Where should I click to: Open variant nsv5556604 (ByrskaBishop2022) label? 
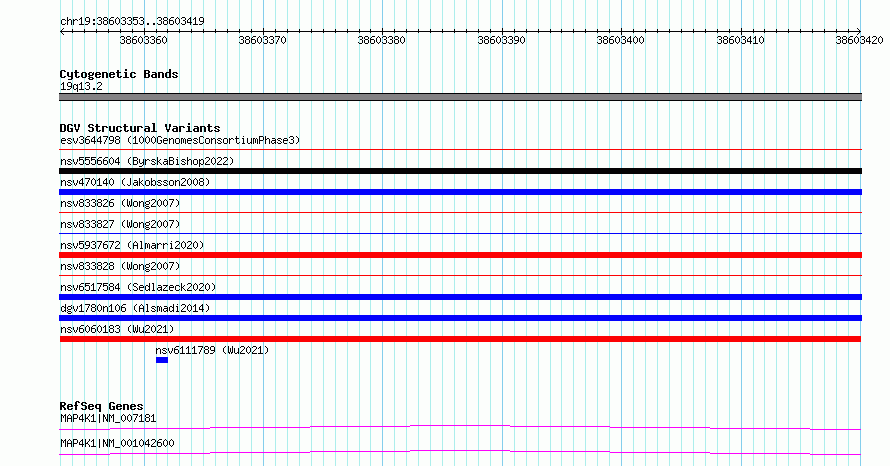(147, 161)
